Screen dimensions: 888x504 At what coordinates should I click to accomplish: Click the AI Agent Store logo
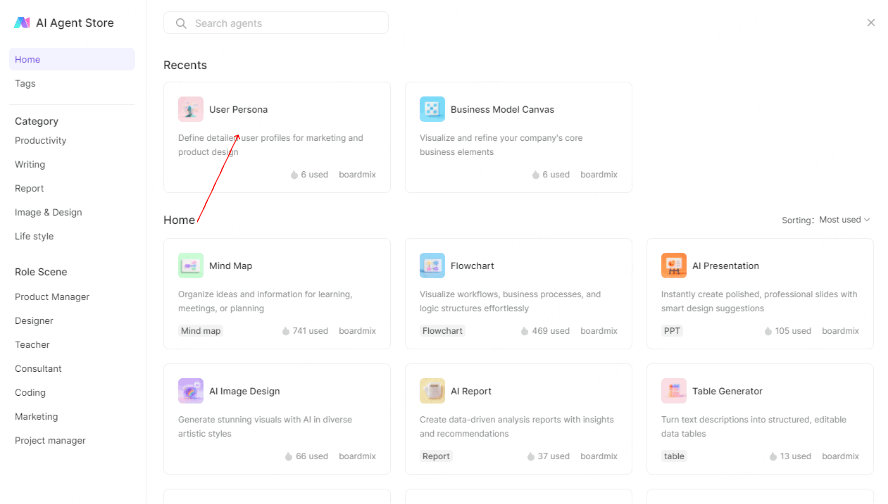22,23
